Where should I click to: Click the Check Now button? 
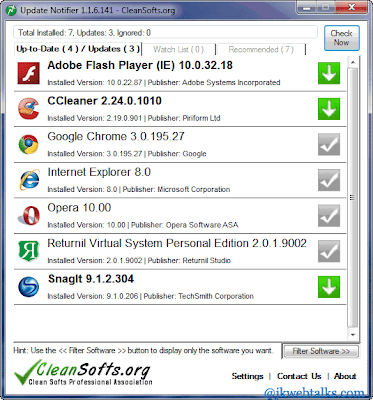pyautogui.click(x=342, y=38)
